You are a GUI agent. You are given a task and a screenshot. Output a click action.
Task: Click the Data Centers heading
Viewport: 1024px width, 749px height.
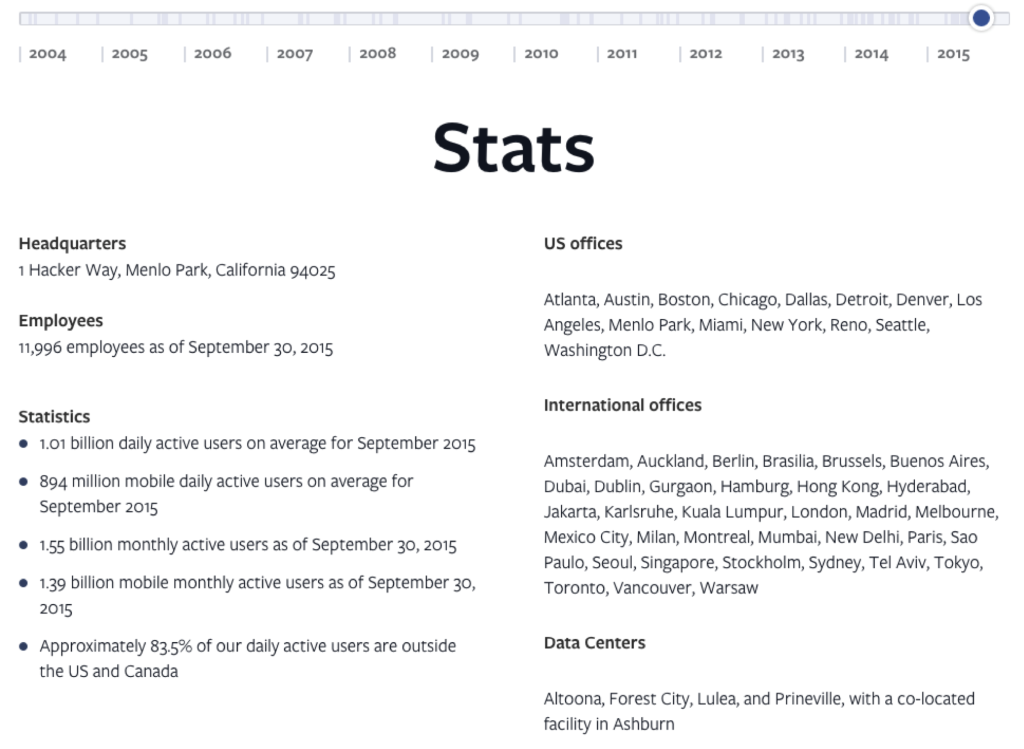coord(594,643)
